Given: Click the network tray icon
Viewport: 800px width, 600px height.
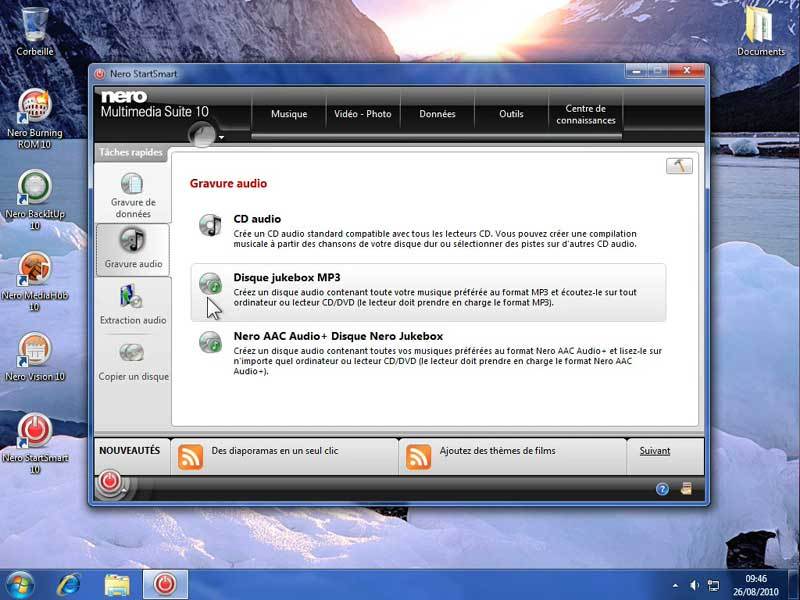Looking at the screenshot, I should [x=713, y=585].
